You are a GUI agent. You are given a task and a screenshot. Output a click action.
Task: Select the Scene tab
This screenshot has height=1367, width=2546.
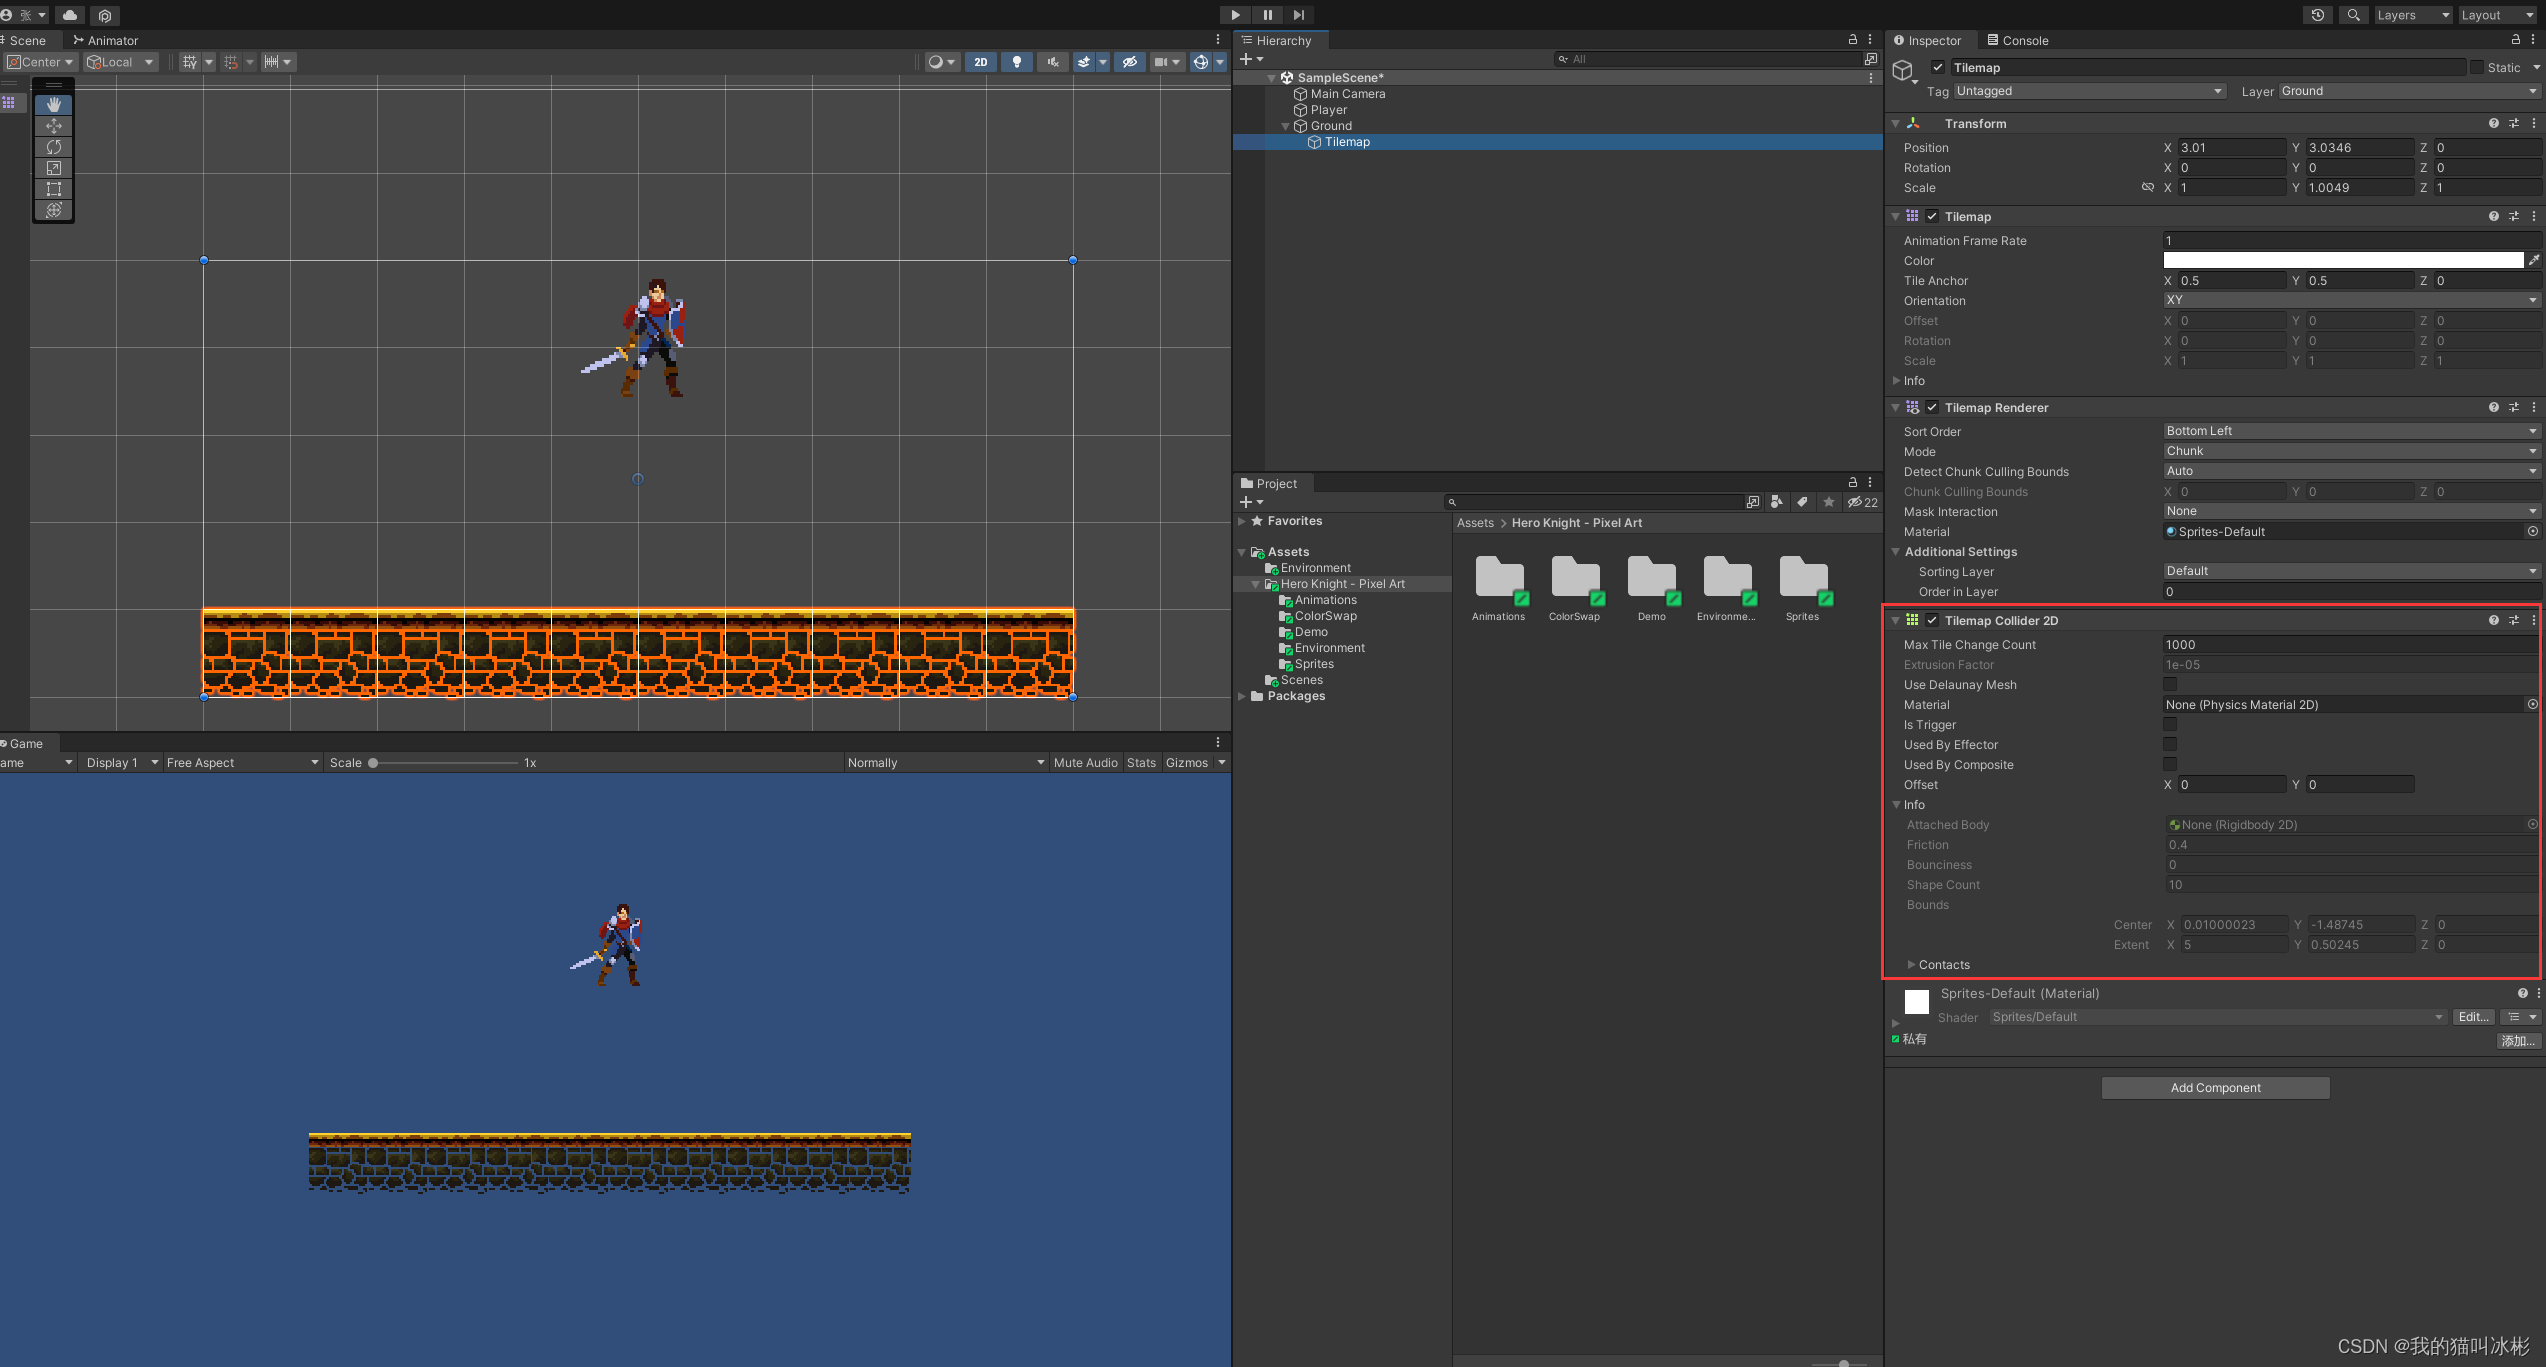point(27,40)
